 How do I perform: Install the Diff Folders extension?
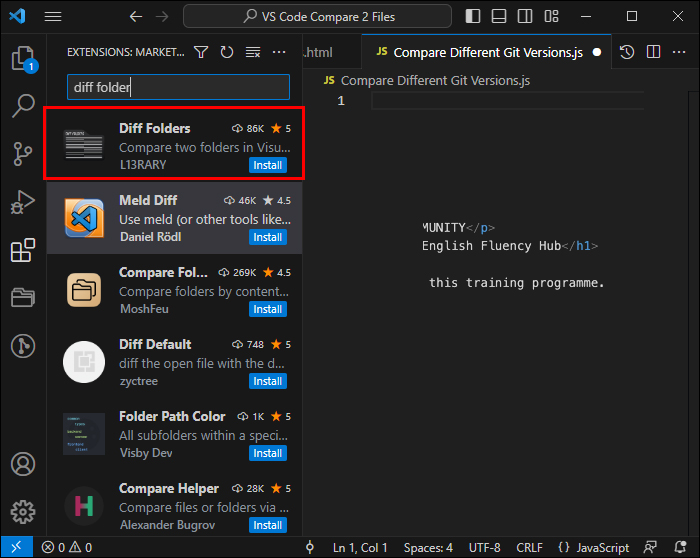(x=268, y=165)
